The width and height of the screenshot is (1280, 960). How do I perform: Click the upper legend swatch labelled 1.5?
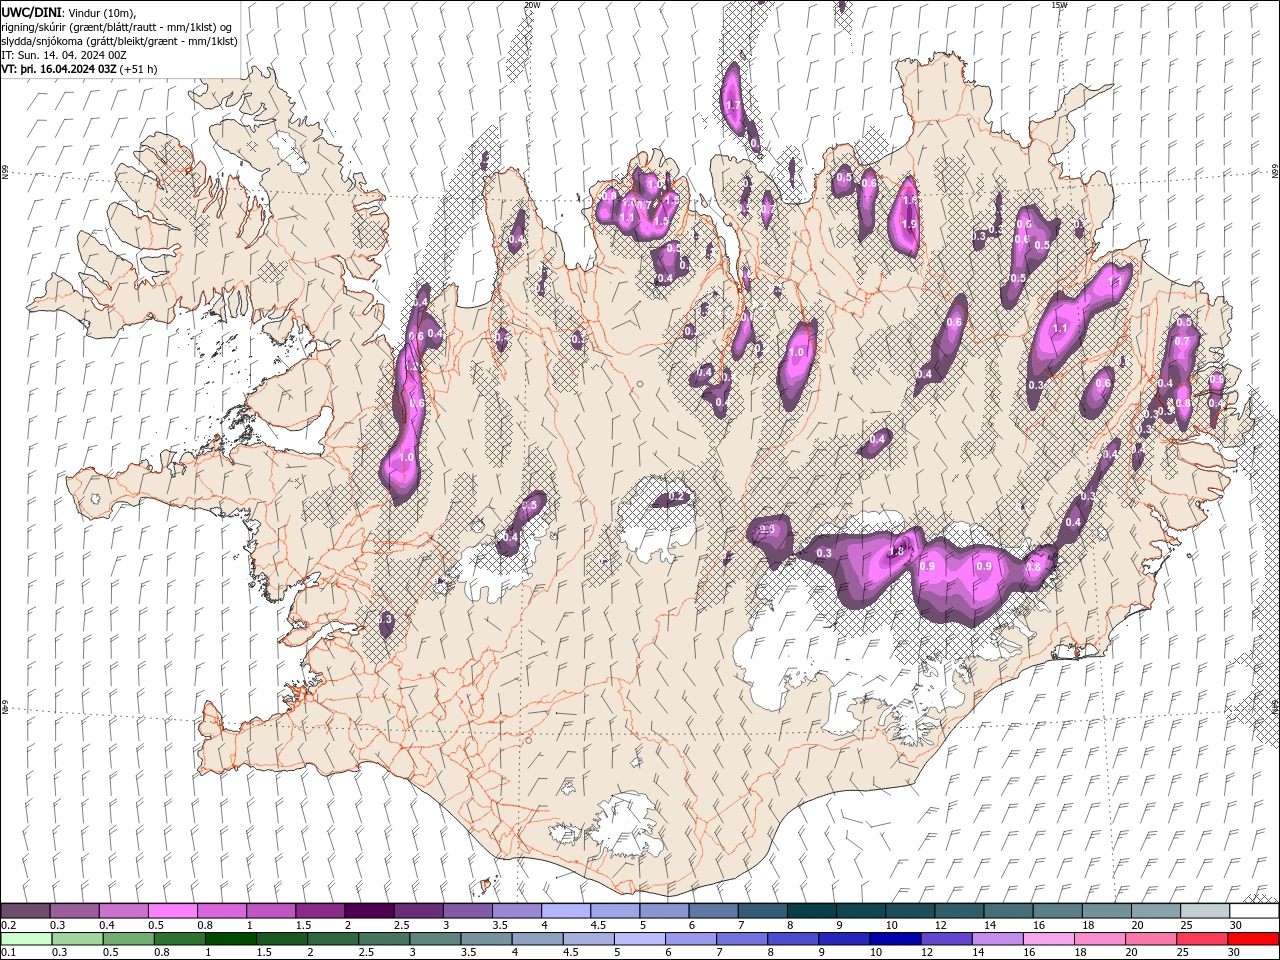(320, 911)
